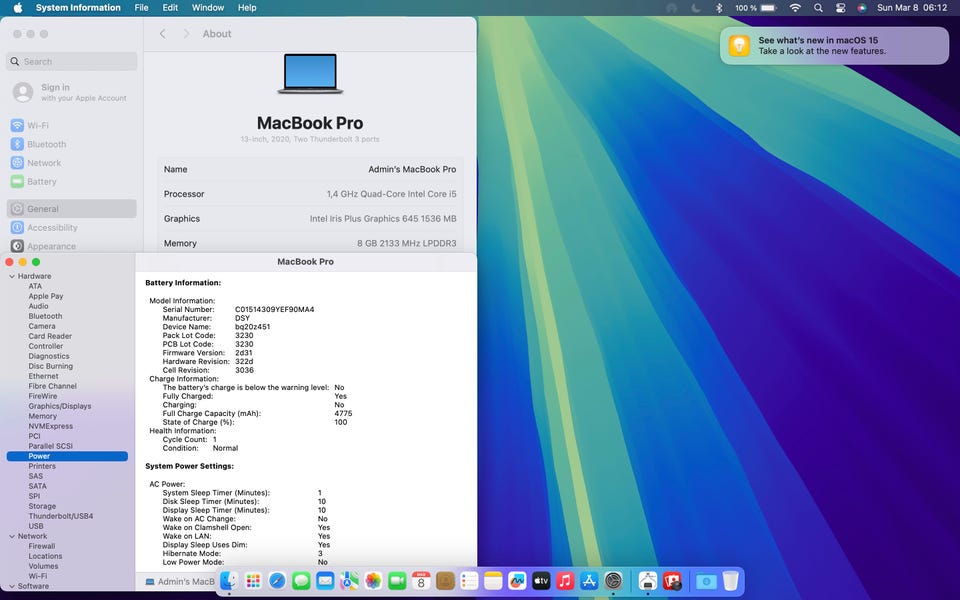Click the Search field in System Settings
Viewport: 960px width, 600px height.
(72, 62)
